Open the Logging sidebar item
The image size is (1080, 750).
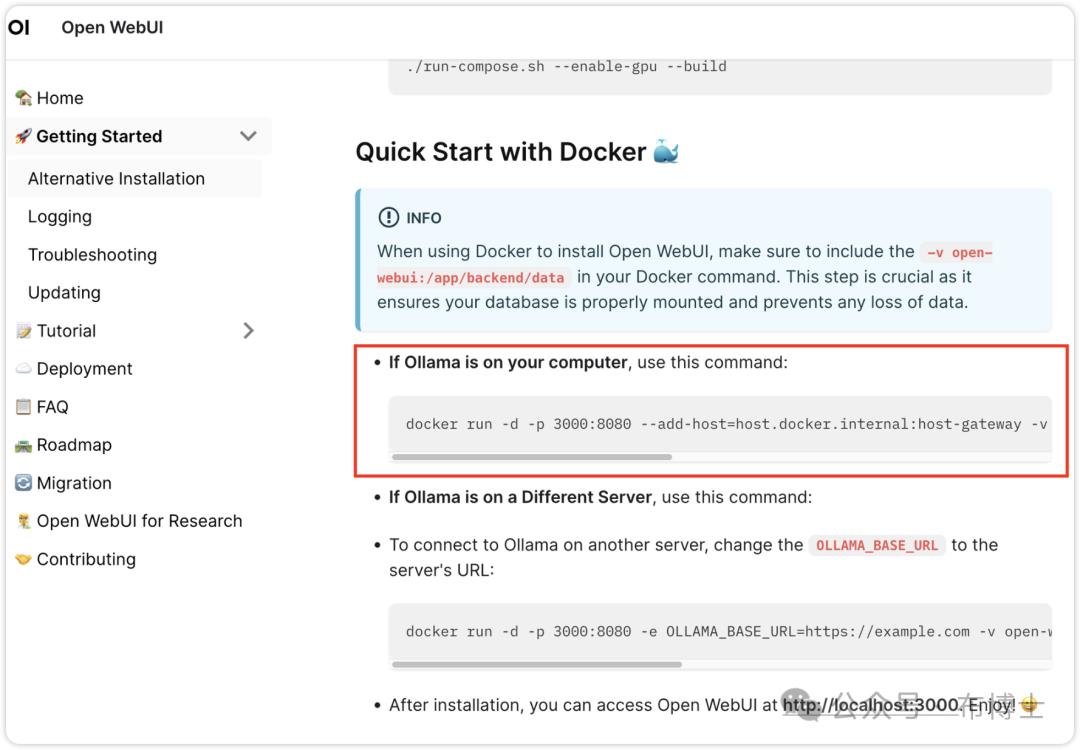point(60,217)
